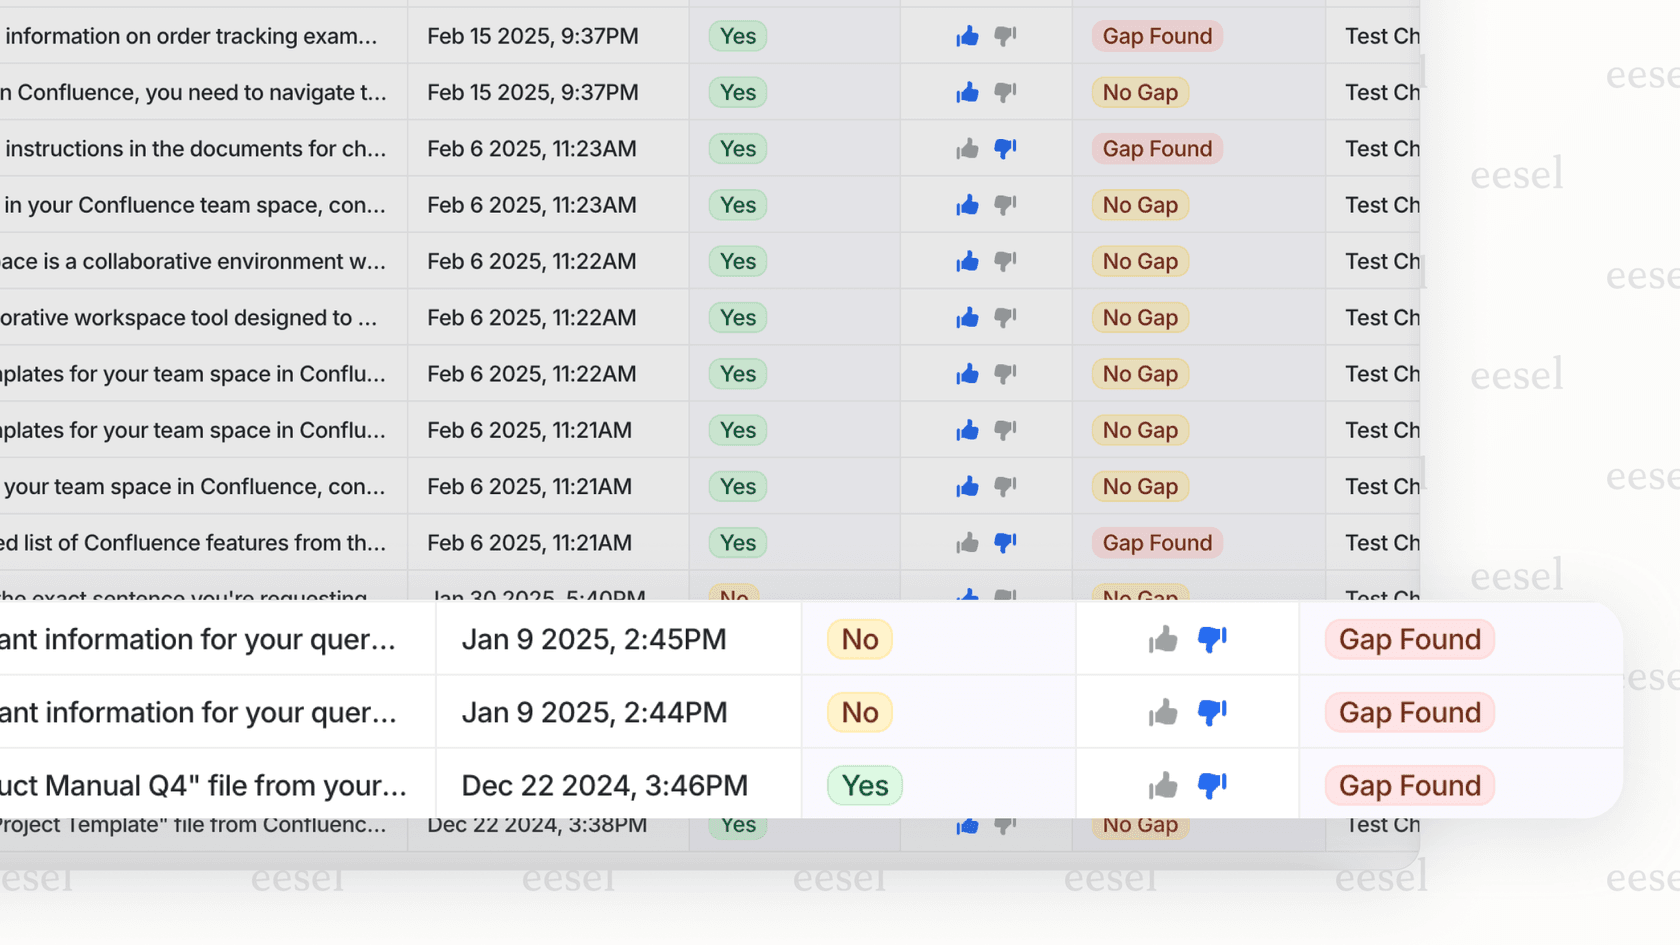Screen dimensions: 1680x945
Task: Open the Jan 9 2:44PM 'ant information for your quer...' message
Action: coord(198,712)
